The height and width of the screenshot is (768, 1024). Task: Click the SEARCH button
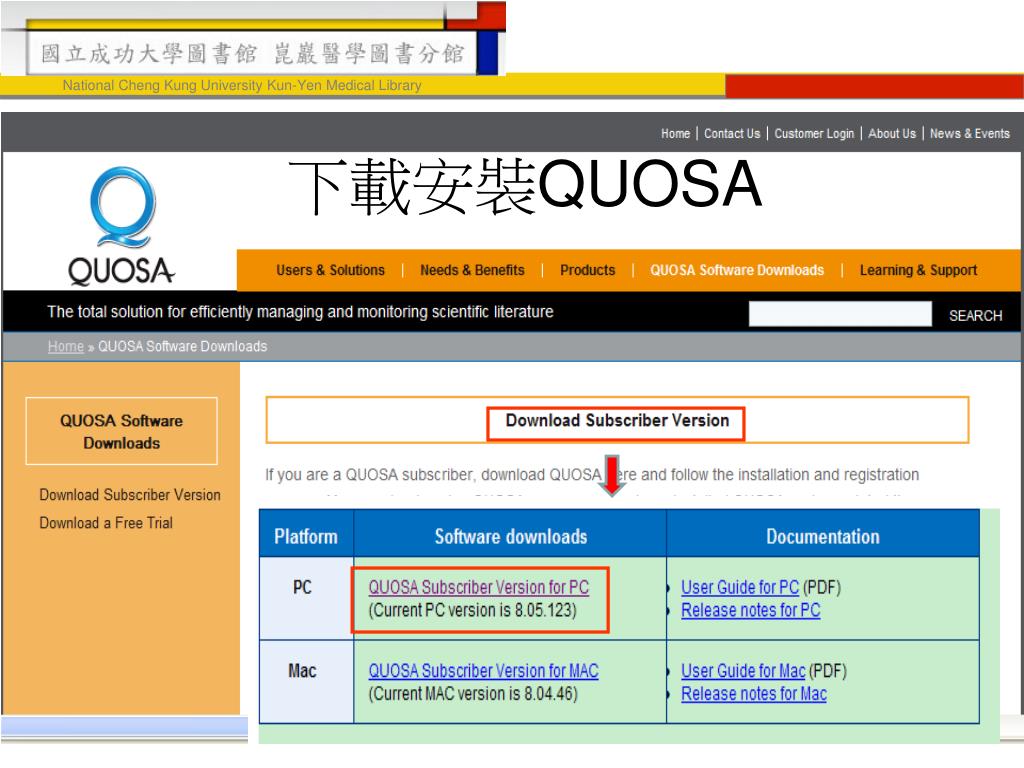point(975,315)
